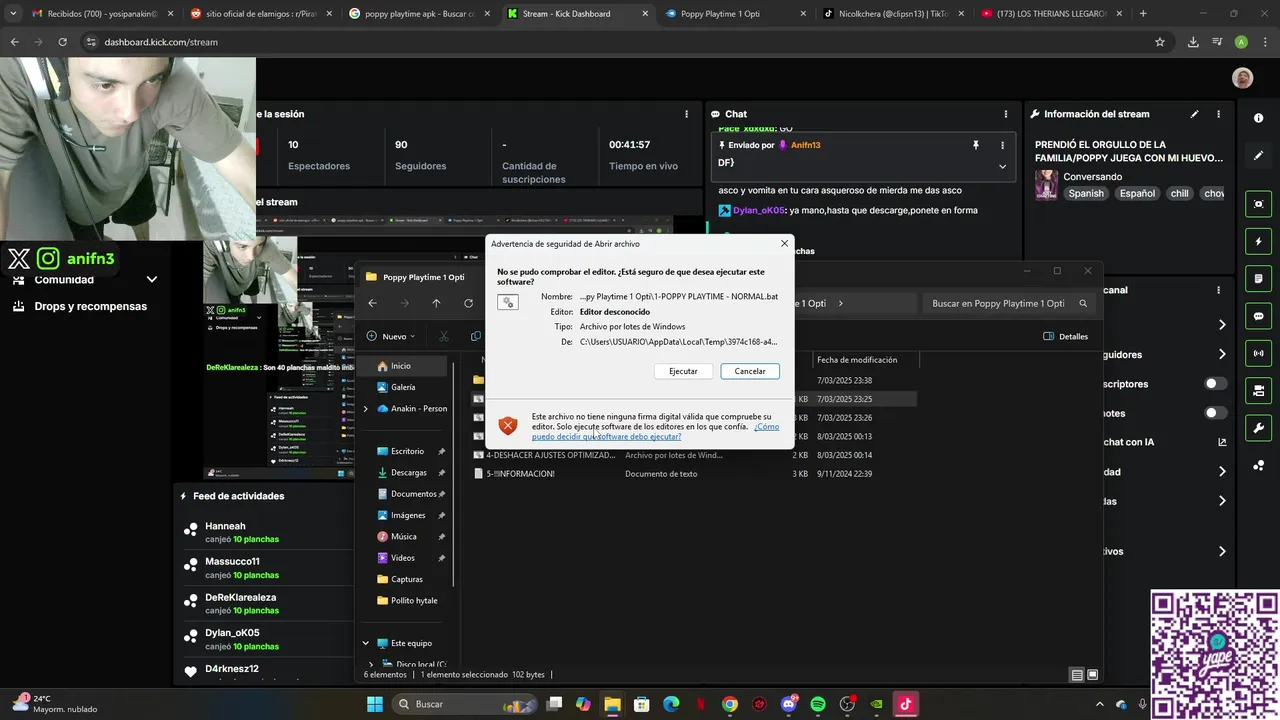Collapse the pinned message with the chevron
This screenshot has width=1280, height=720.
tap(1002, 166)
